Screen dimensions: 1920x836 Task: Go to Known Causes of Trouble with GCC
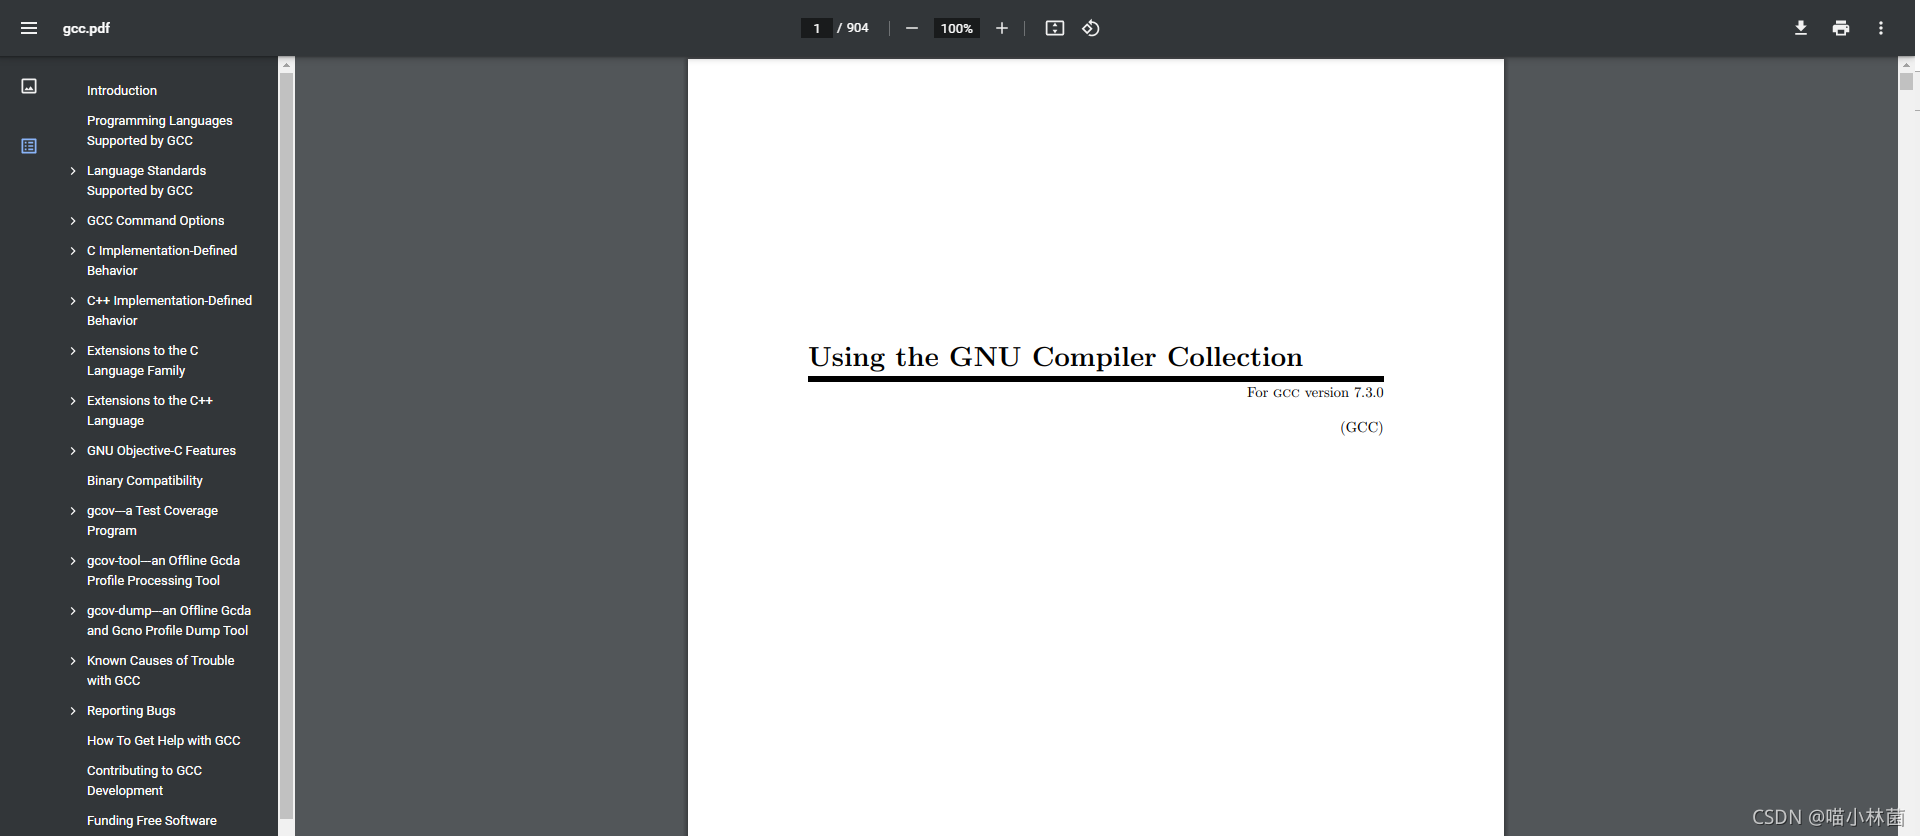(x=160, y=671)
